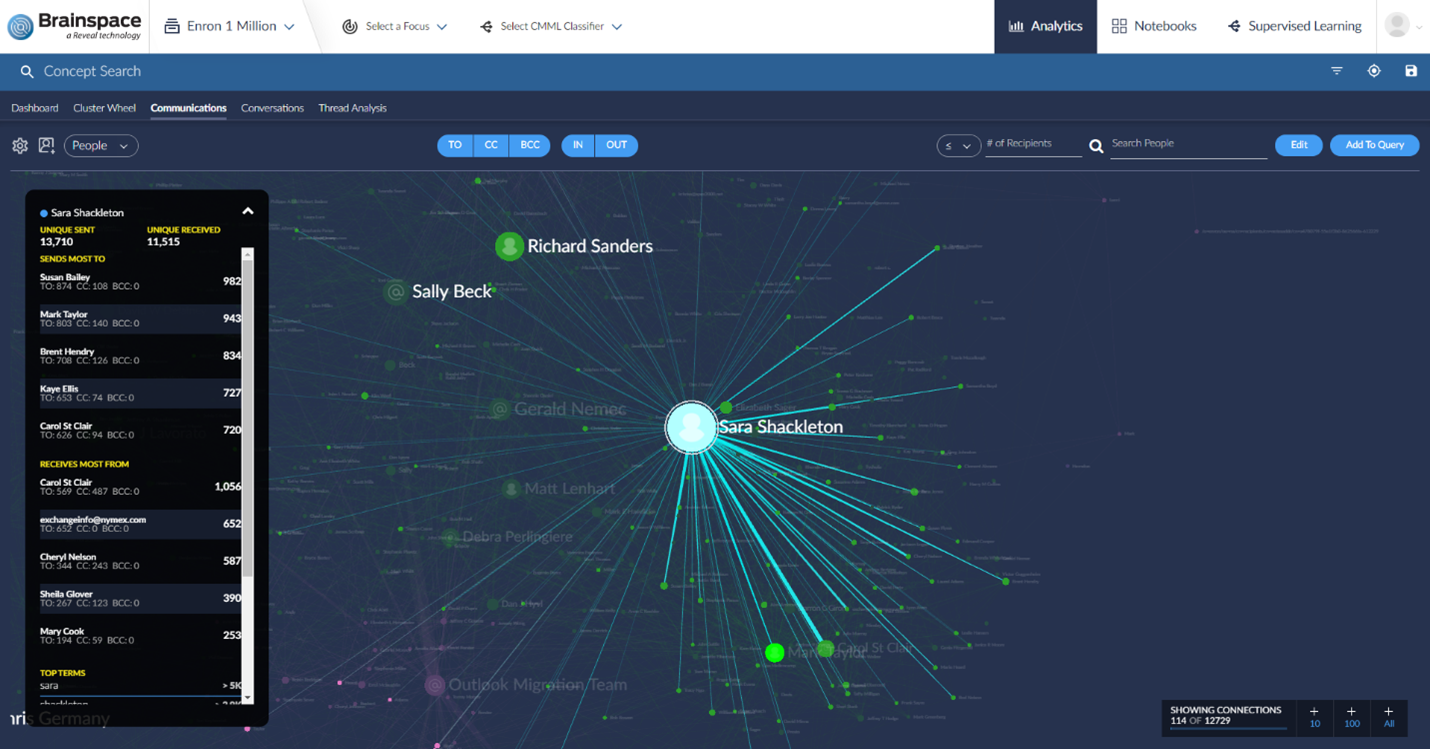Click the Matt Lenhart node
The image size is (1430, 749).
(511, 489)
